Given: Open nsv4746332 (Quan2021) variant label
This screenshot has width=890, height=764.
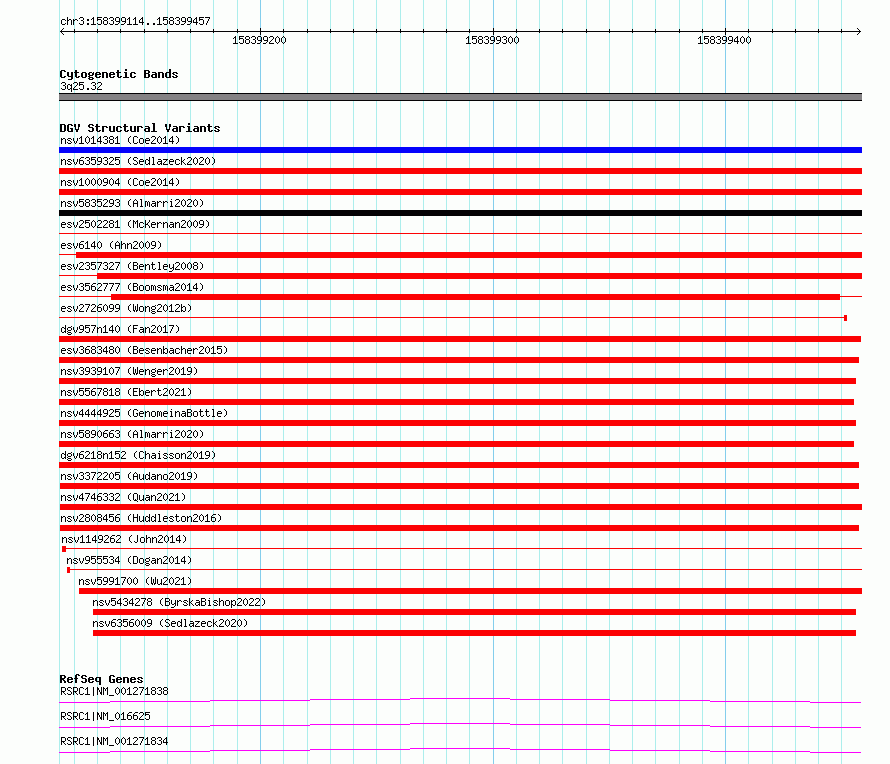Looking at the screenshot, I should click(123, 497).
